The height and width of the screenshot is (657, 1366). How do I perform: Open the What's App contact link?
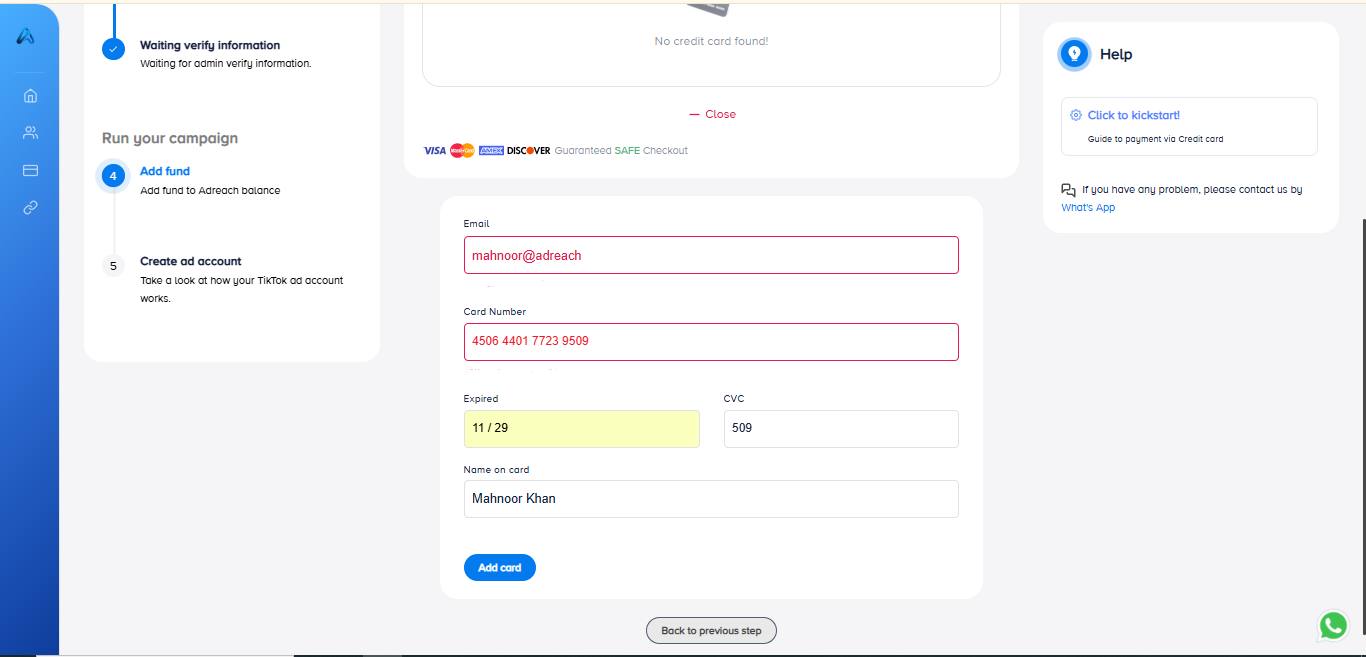pyautogui.click(x=1088, y=208)
